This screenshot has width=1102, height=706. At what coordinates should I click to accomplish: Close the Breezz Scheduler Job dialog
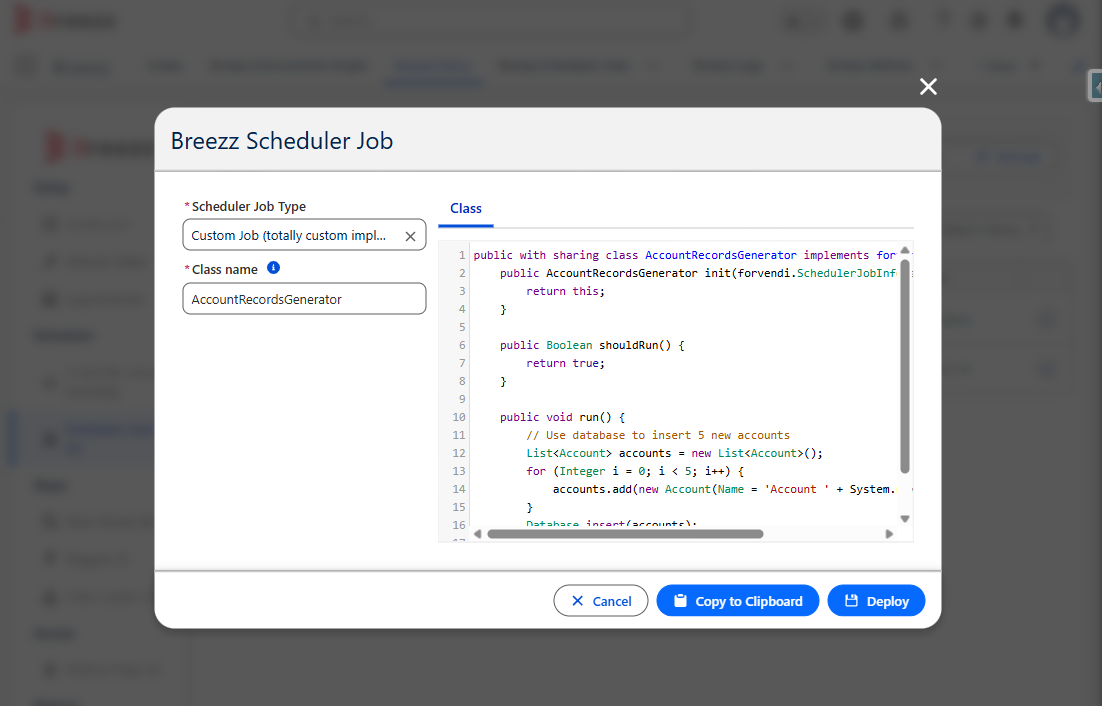point(928,86)
